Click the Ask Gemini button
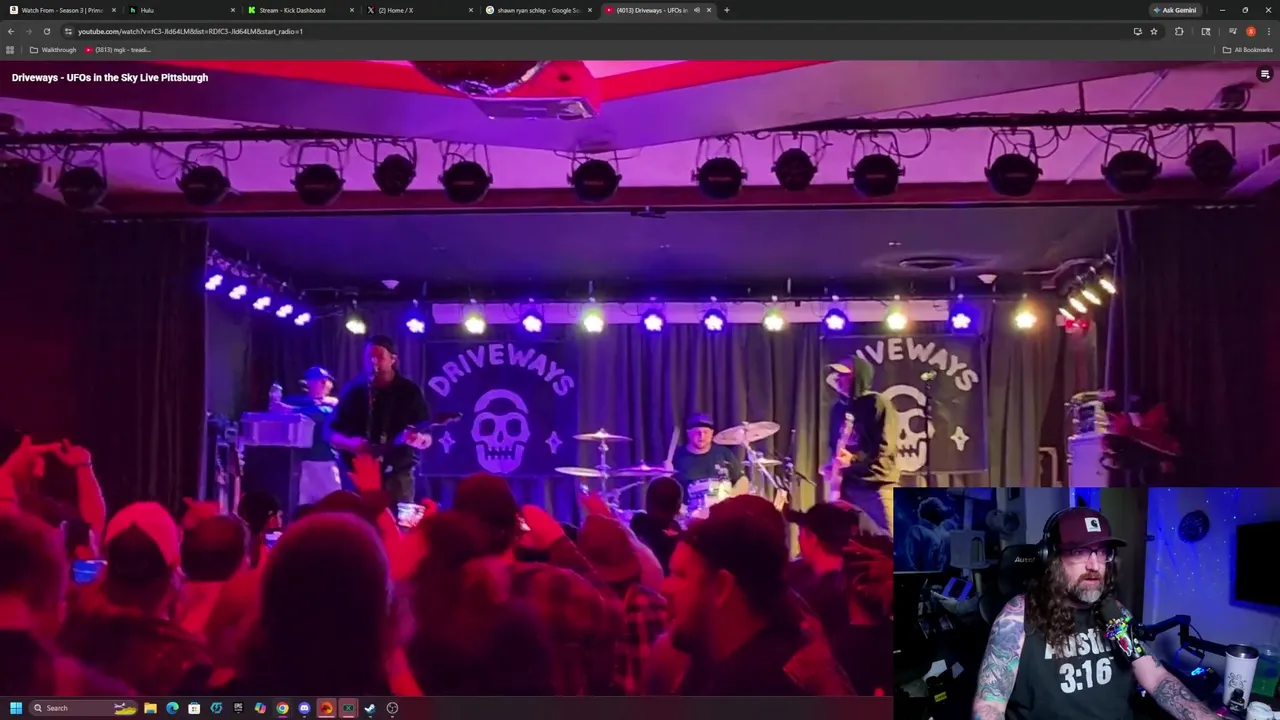Viewport: 1280px width, 720px height. (x=1175, y=10)
